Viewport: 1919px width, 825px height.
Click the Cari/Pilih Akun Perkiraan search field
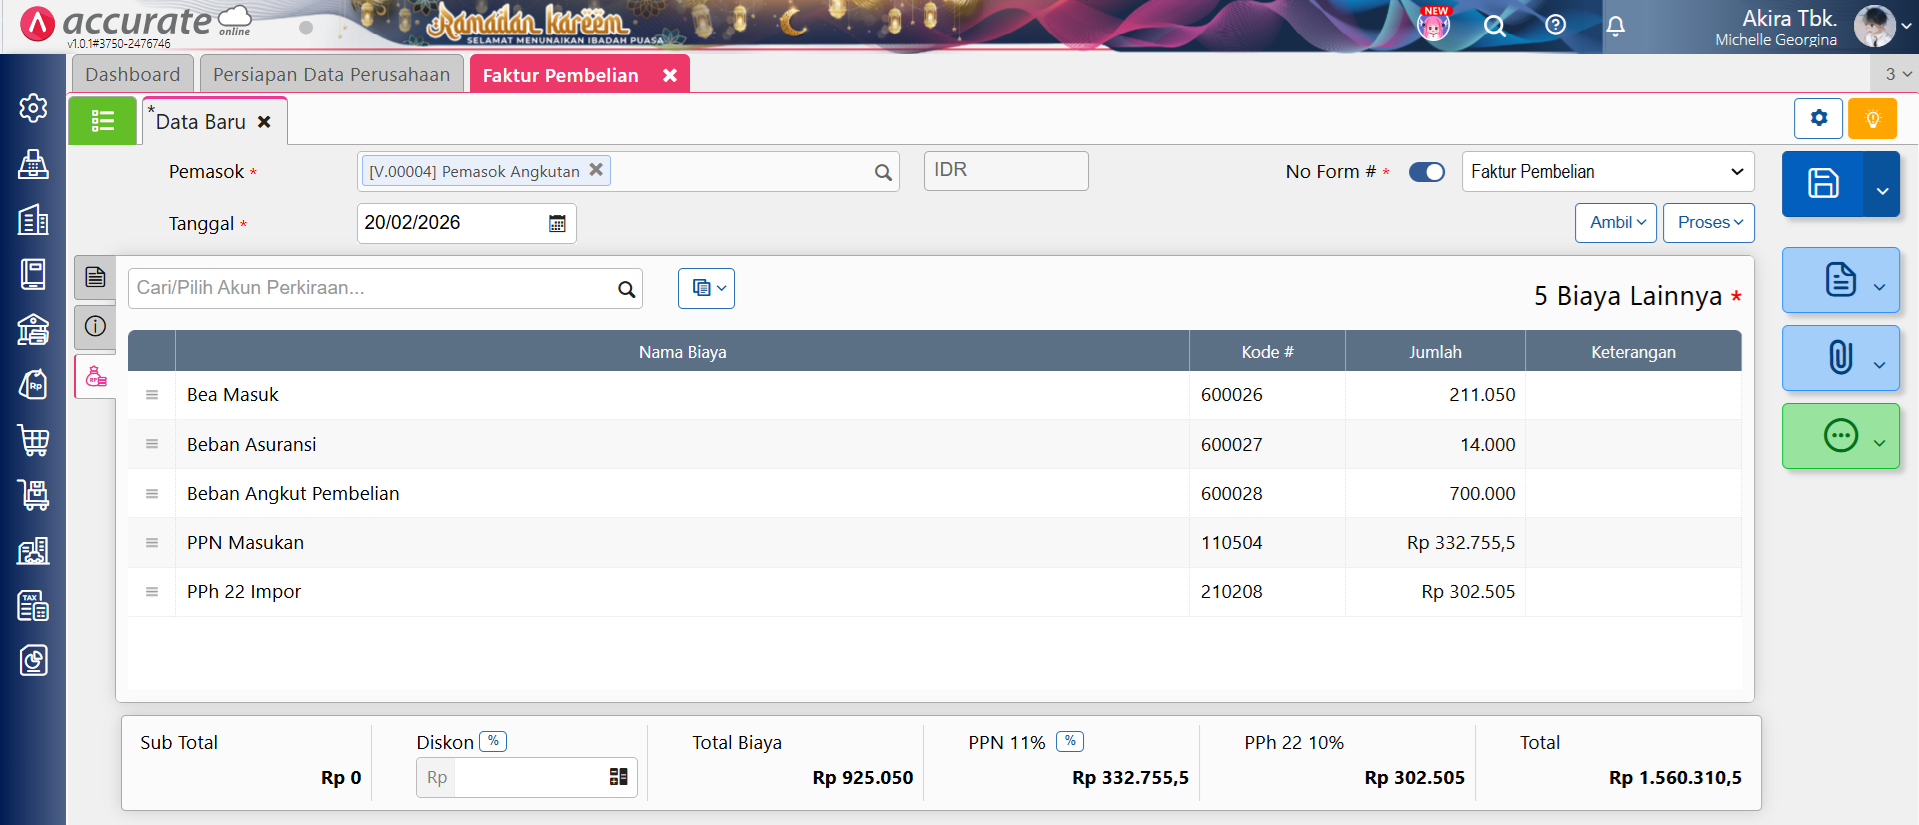[372, 288]
